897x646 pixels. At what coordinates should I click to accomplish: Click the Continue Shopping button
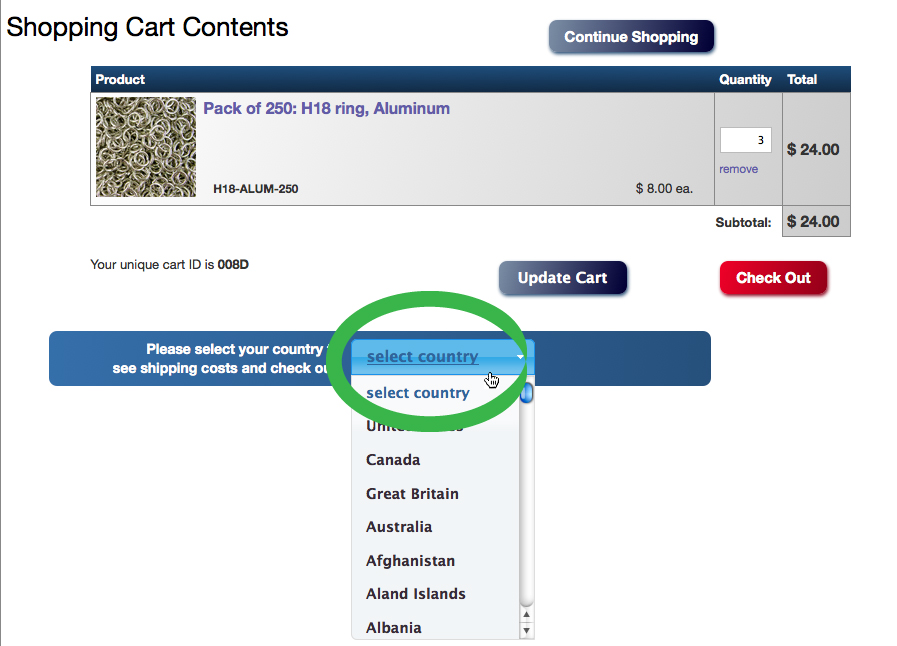tap(631, 37)
